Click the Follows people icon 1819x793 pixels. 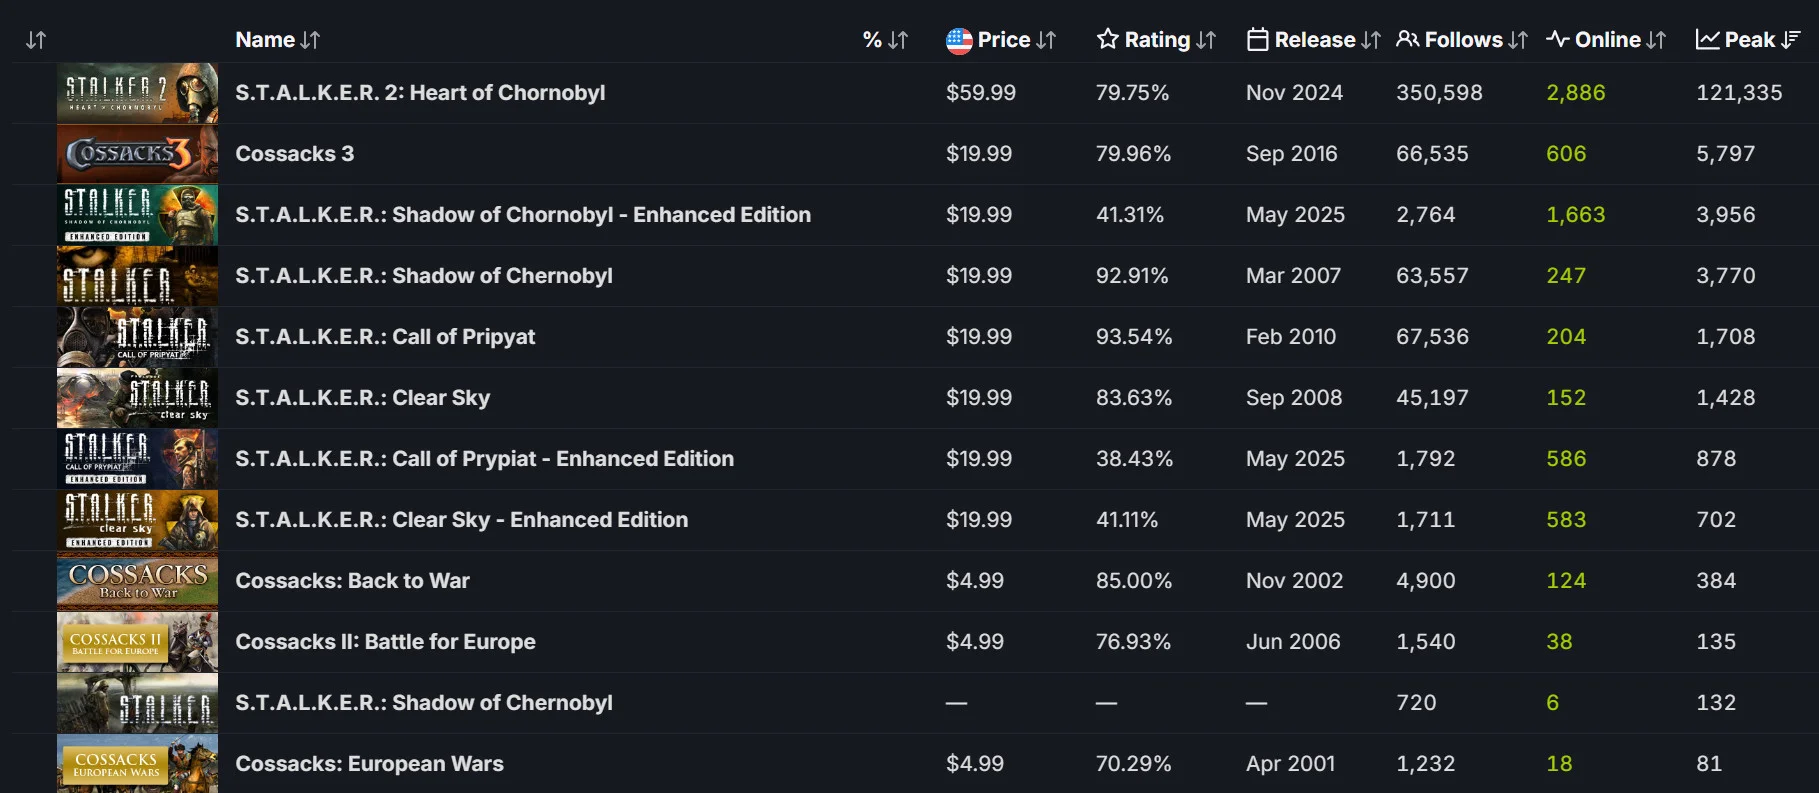[1407, 40]
